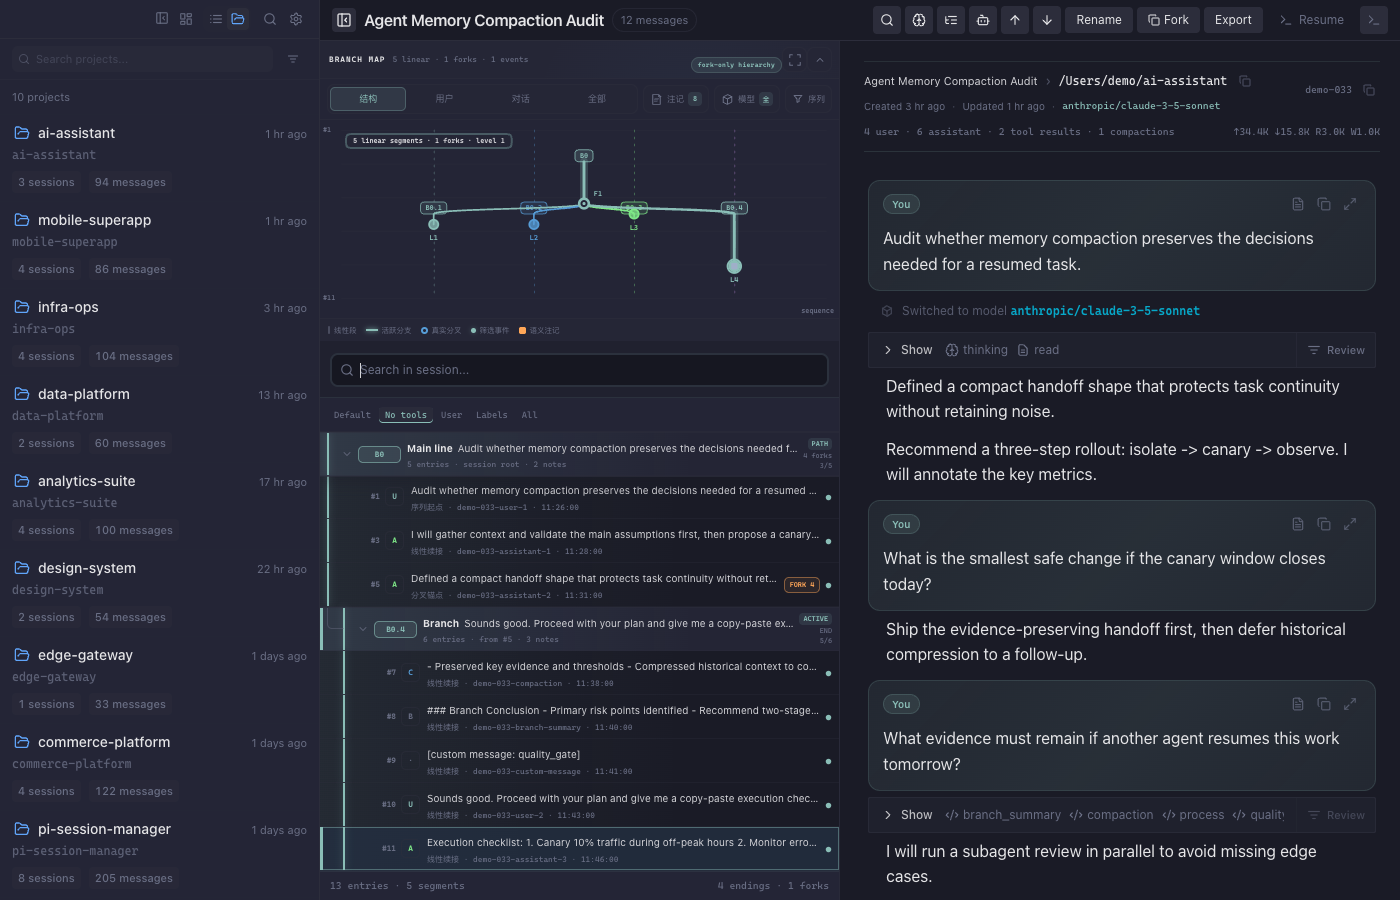This screenshot has width=1400, height=900.
Task: Open the terminal icon at toolbar far right
Action: tap(1374, 20)
